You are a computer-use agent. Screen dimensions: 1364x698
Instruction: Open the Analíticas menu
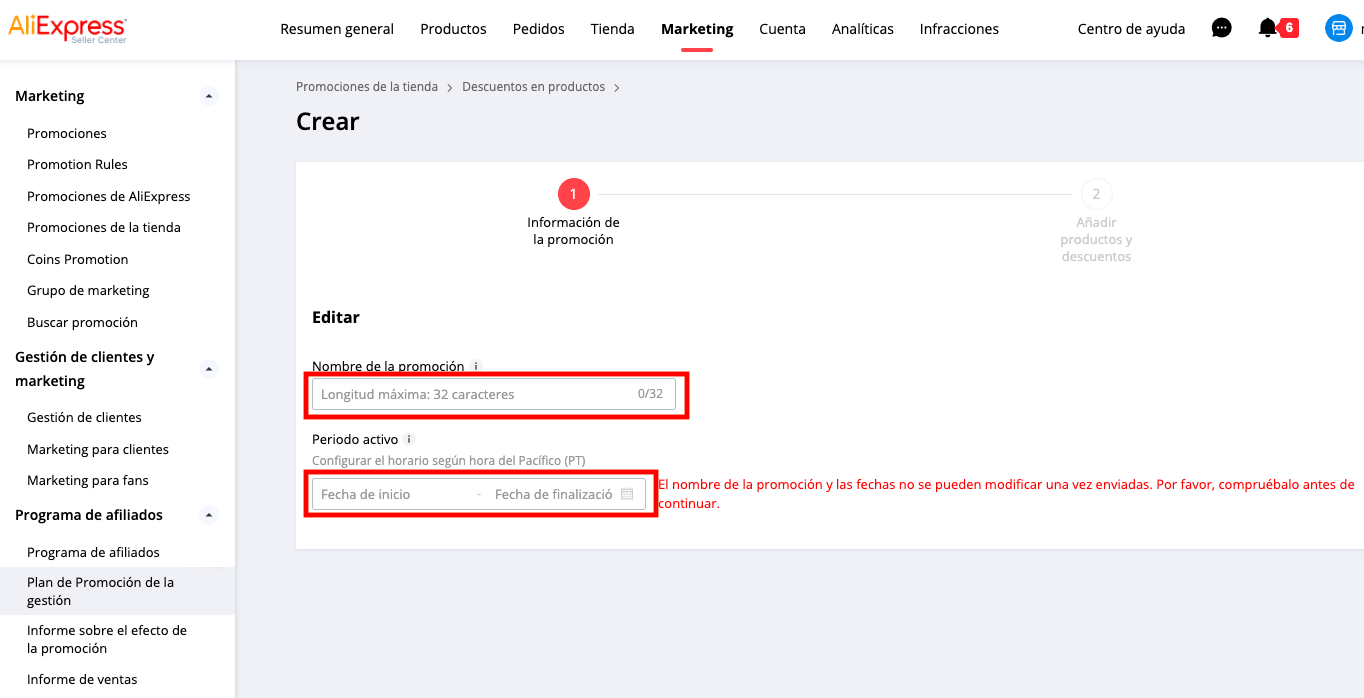click(863, 29)
